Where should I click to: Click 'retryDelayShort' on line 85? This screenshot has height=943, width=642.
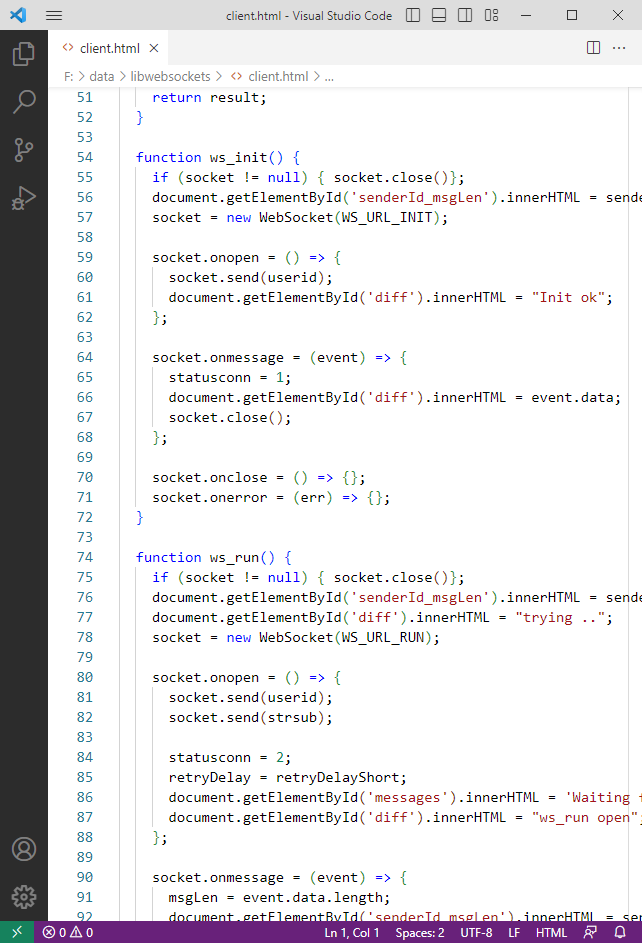point(337,778)
